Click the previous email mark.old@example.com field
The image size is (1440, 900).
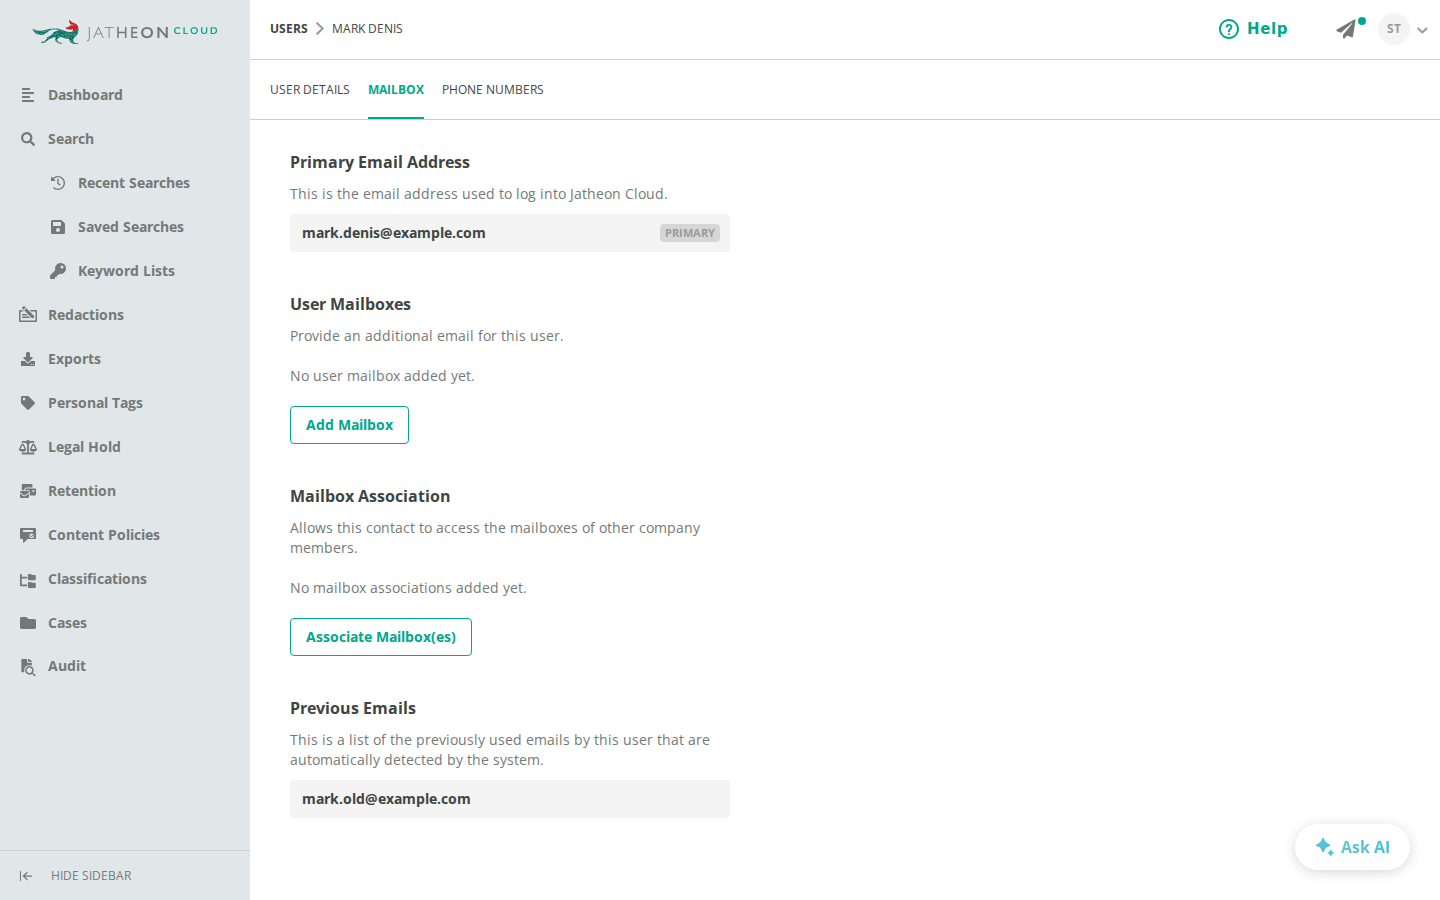coord(510,799)
